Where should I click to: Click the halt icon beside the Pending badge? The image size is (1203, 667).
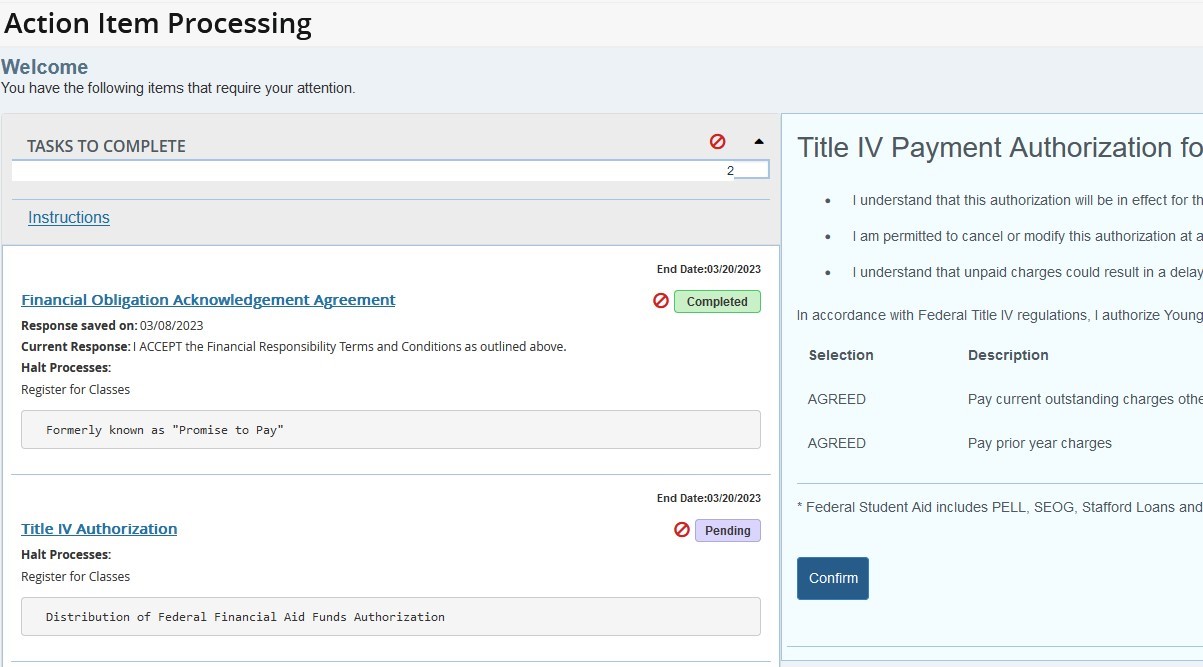(682, 530)
